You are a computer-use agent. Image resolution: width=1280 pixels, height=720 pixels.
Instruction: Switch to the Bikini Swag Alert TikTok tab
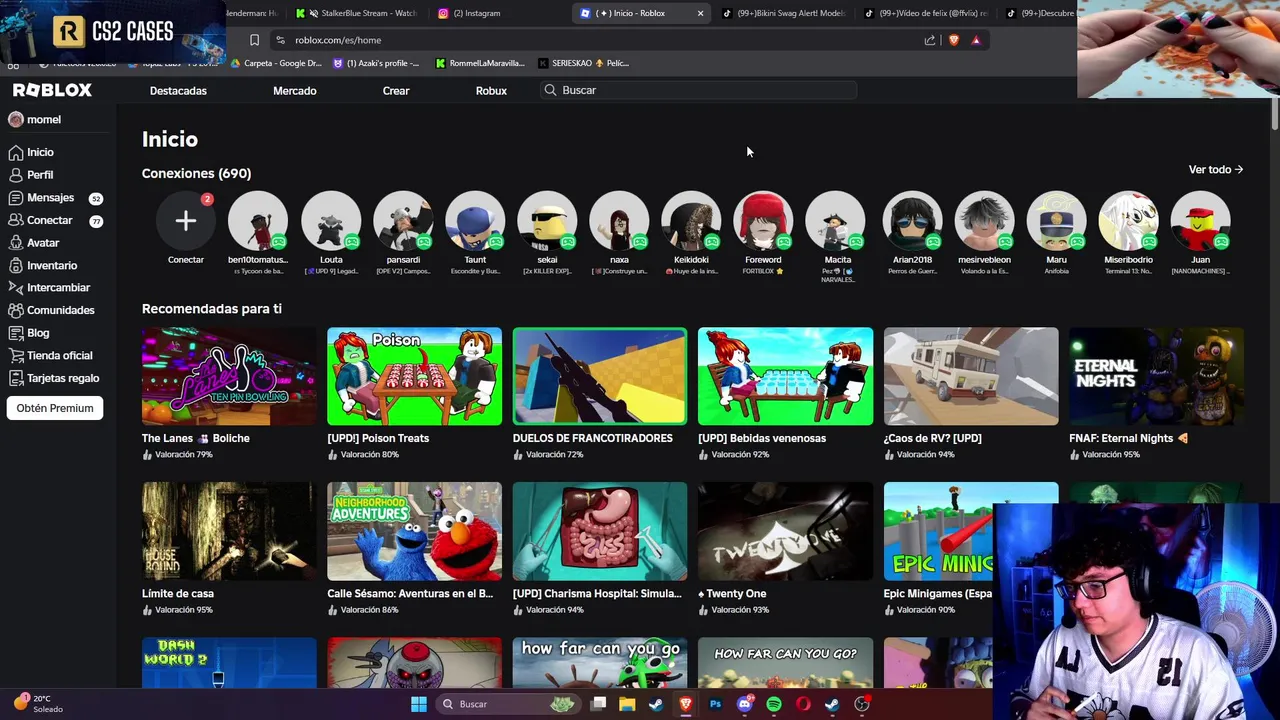785,13
